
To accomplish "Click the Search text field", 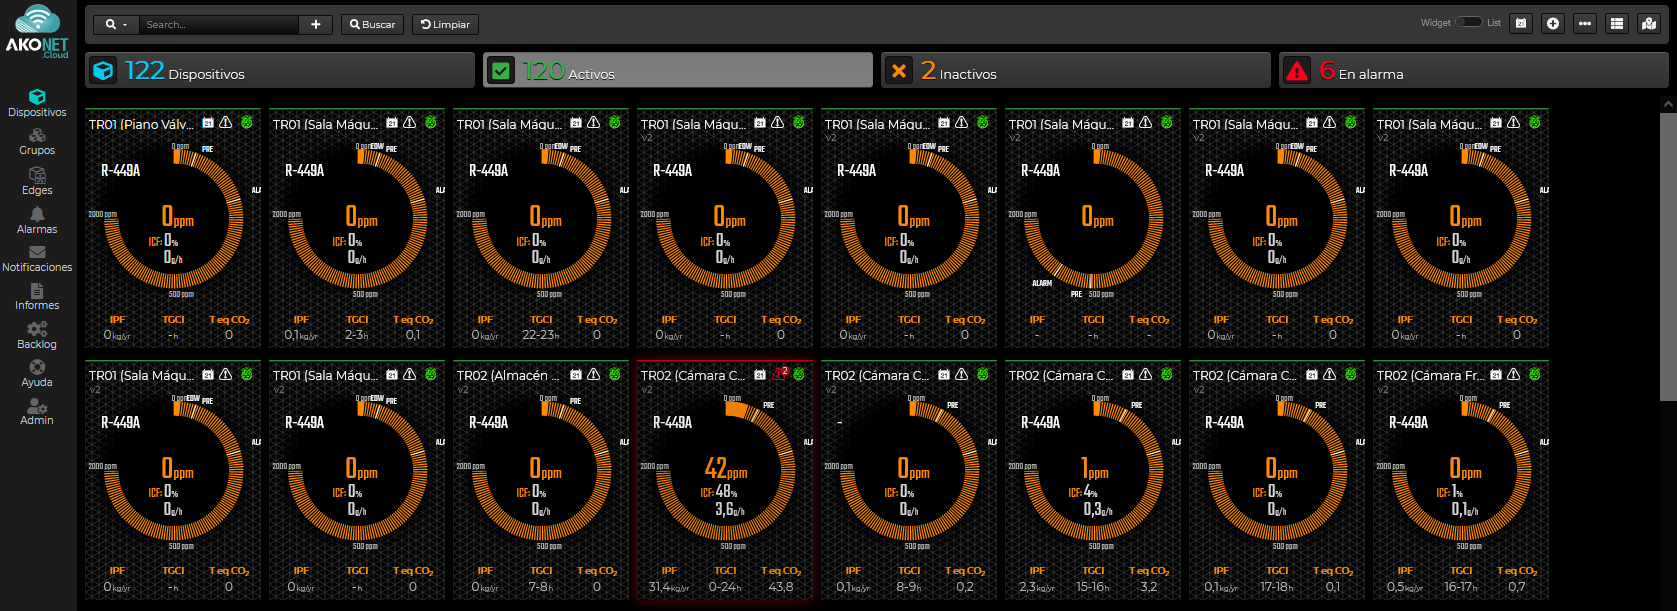I will pyautogui.click(x=218, y=24).
